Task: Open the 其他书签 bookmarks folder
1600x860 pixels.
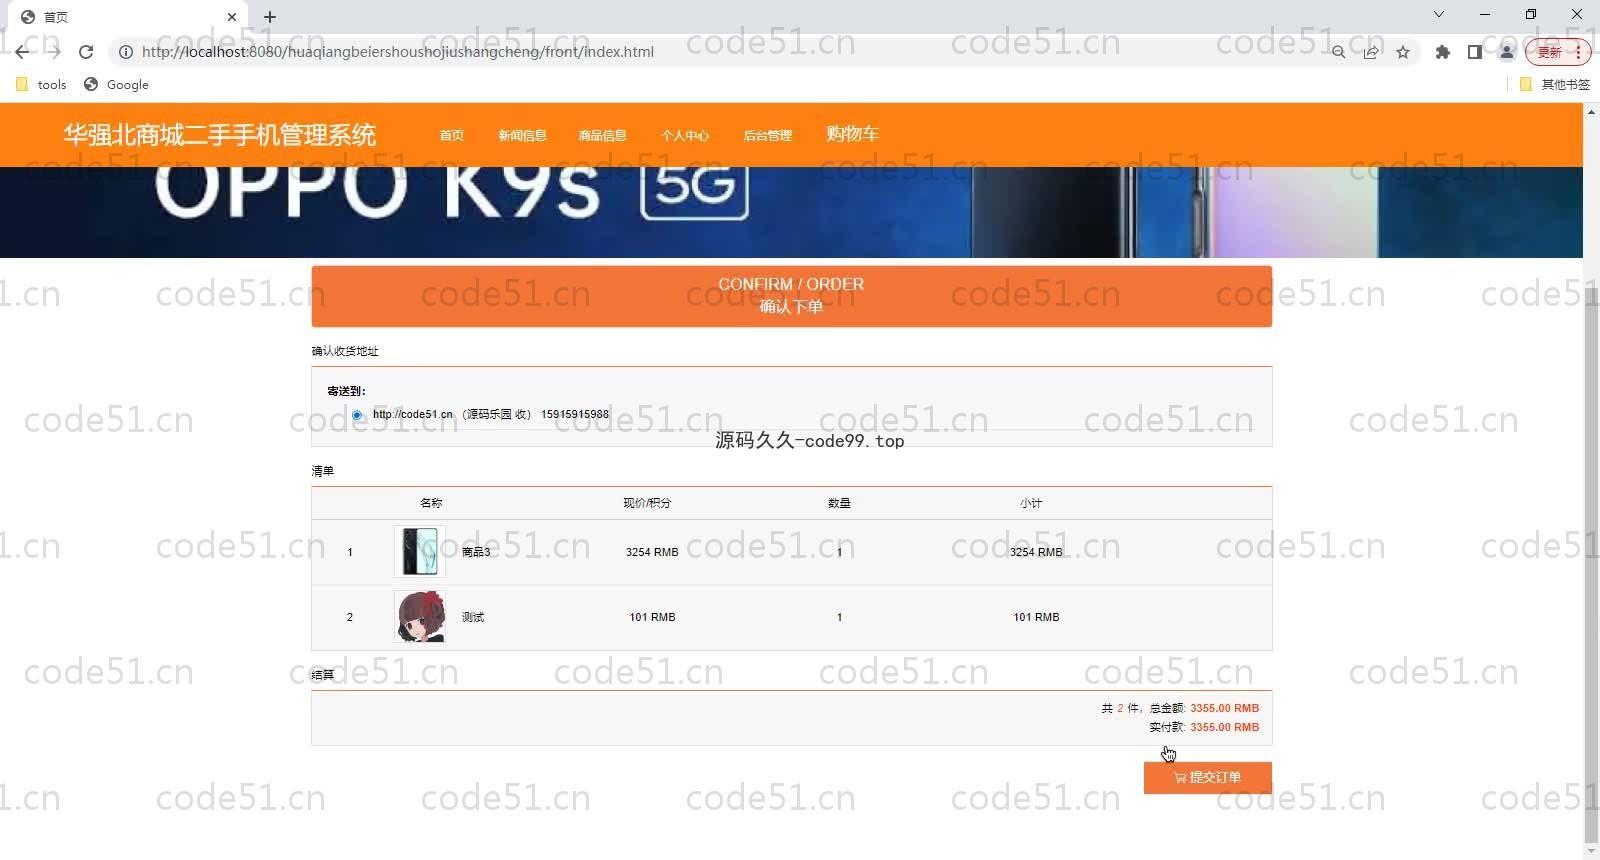Action: pyautogui.click(x=1554, y=85)
